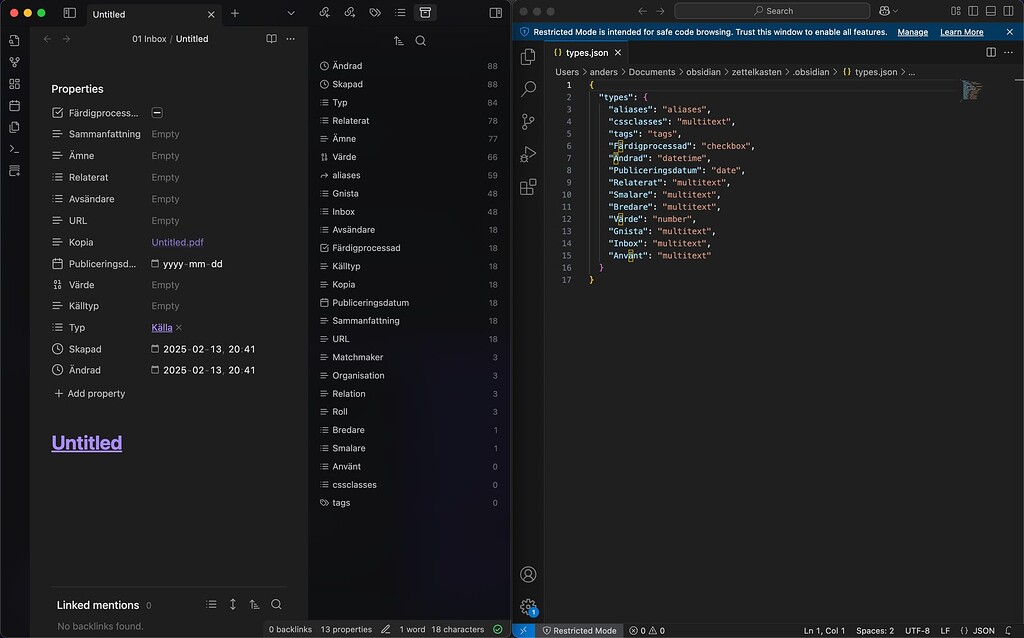Open the Extensions view in VS Code
The height and width of the screenshot is (638, 1024).
[x=528, y=186]
